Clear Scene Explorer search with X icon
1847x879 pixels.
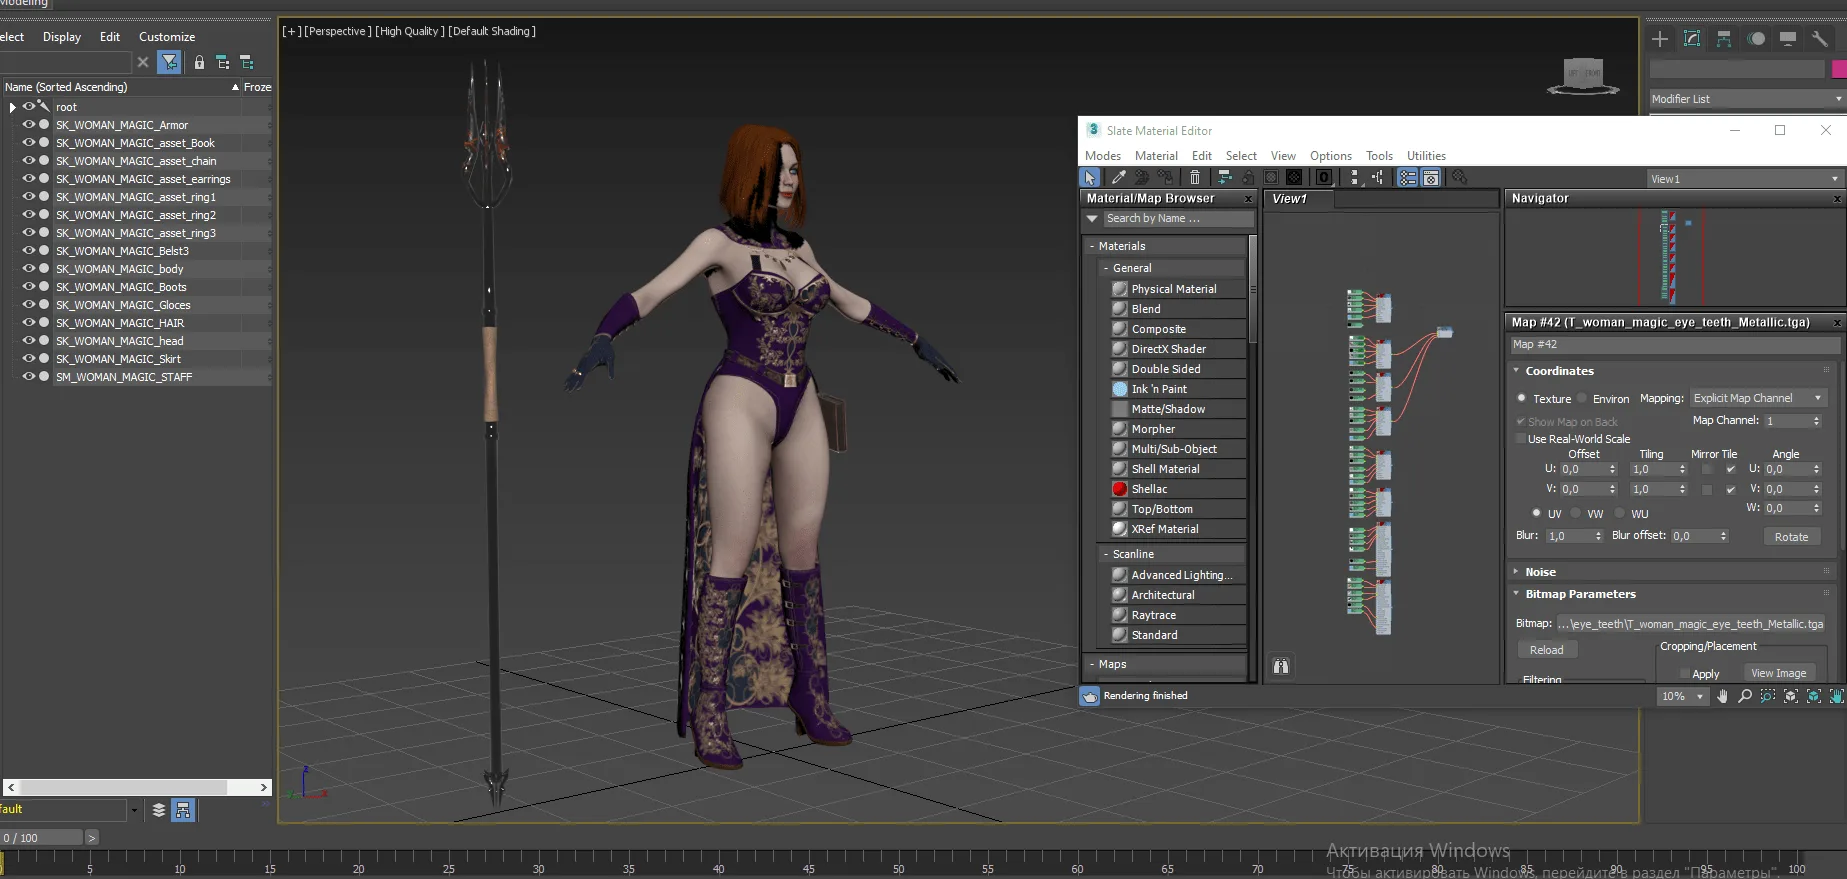pos(143,62)
